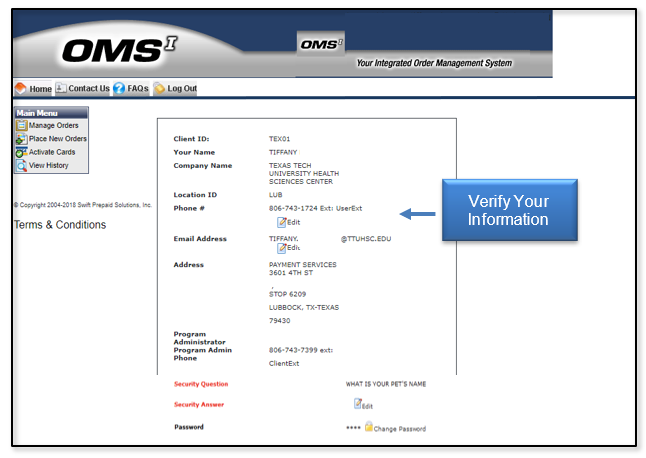Click the edit icon beside Security Answer
Viewport: 646px width, 458px height.
tap(358, 404)
